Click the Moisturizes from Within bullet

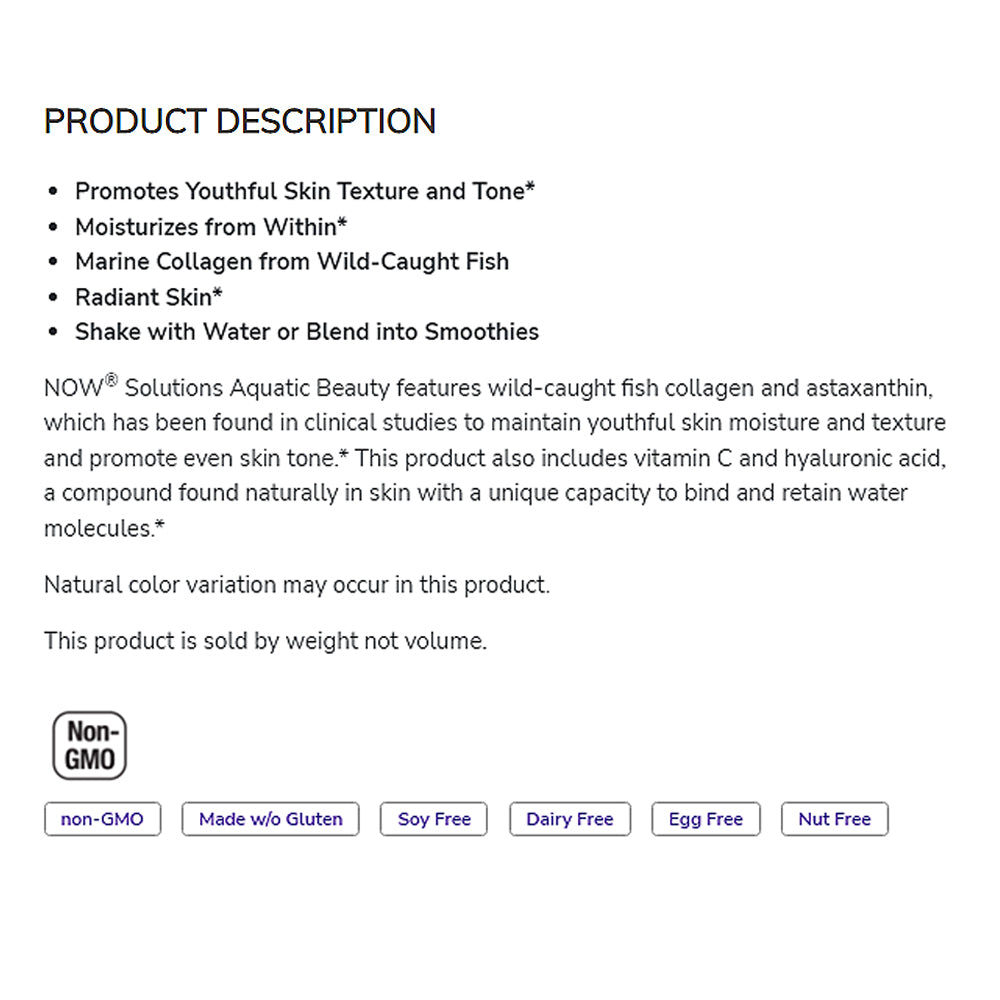click(211, 227)
